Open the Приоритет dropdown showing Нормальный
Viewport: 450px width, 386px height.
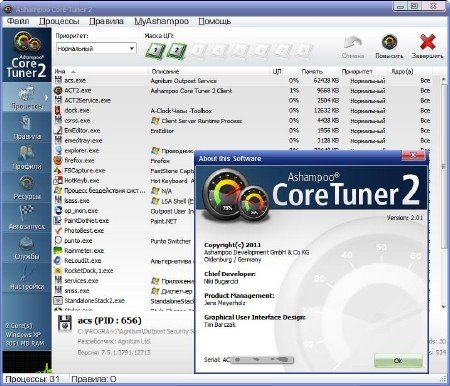96,49
